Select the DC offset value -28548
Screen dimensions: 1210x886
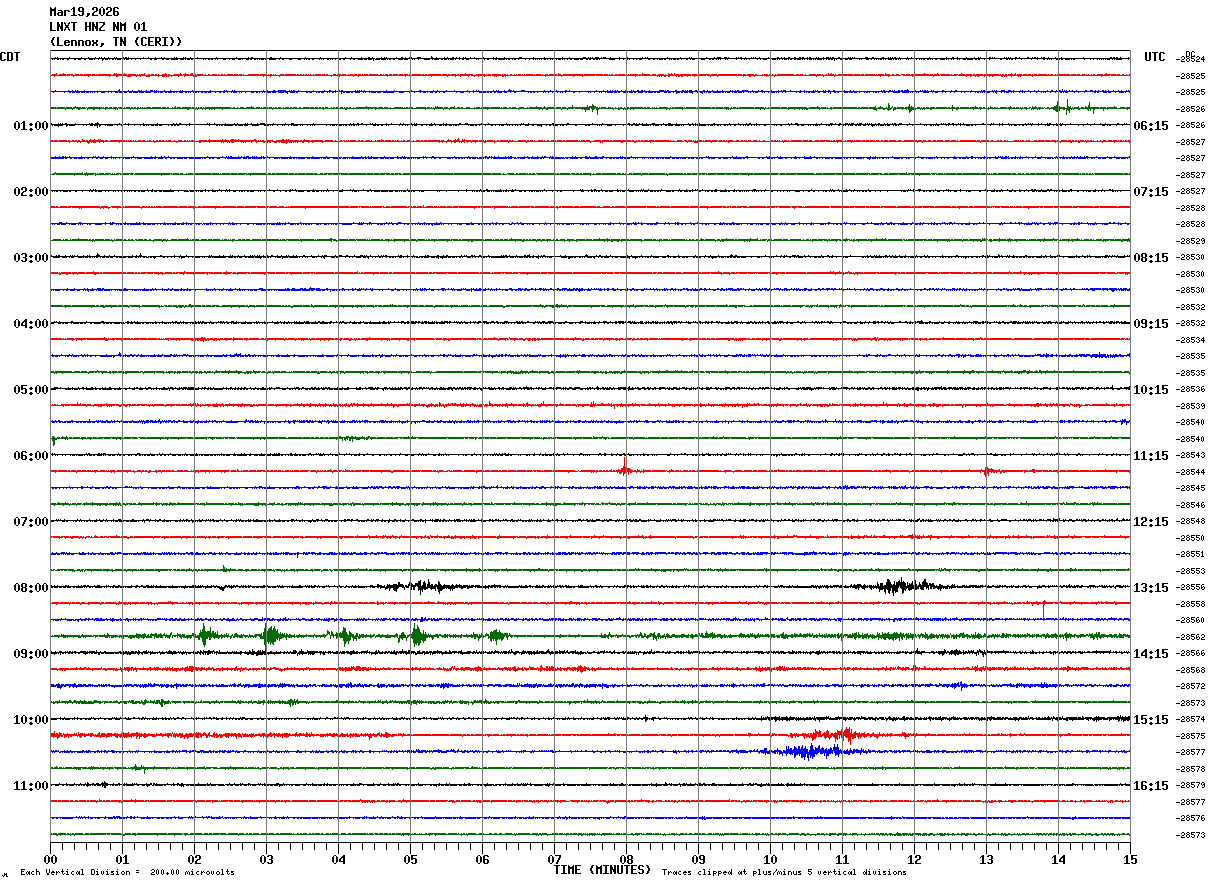(1190, 521)
